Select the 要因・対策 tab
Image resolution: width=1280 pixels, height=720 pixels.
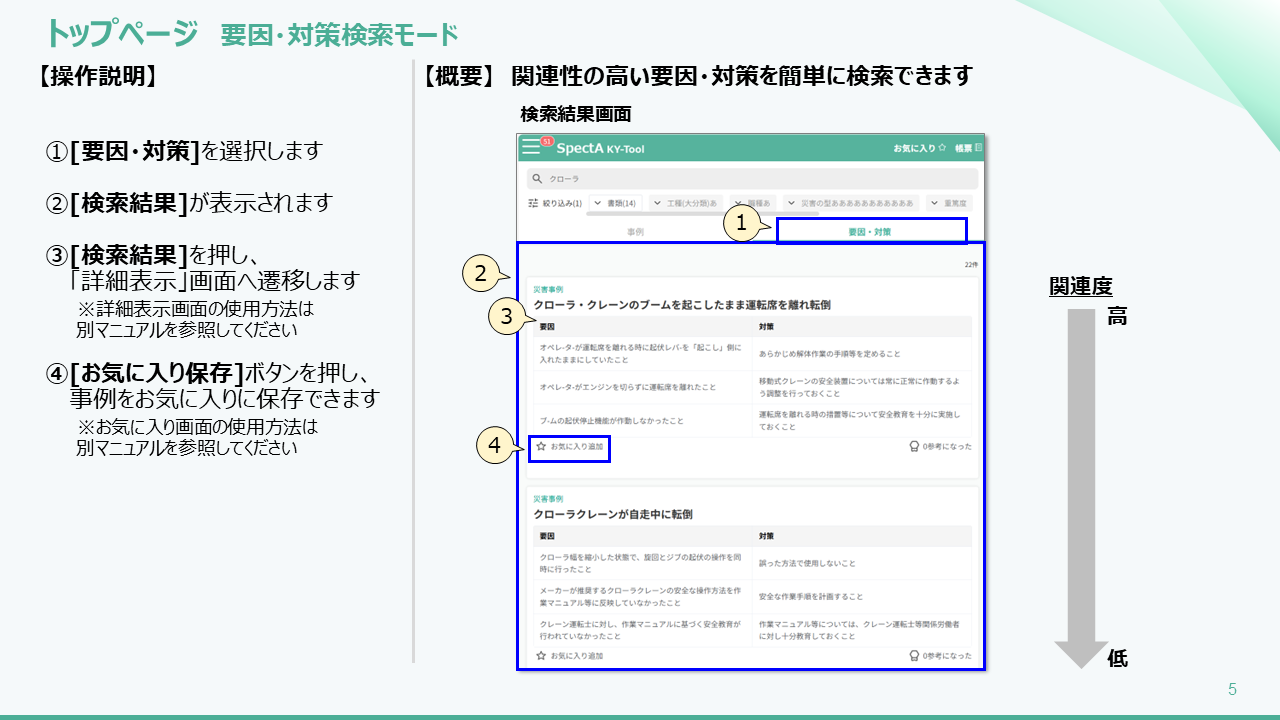click(x=869, y=231)
